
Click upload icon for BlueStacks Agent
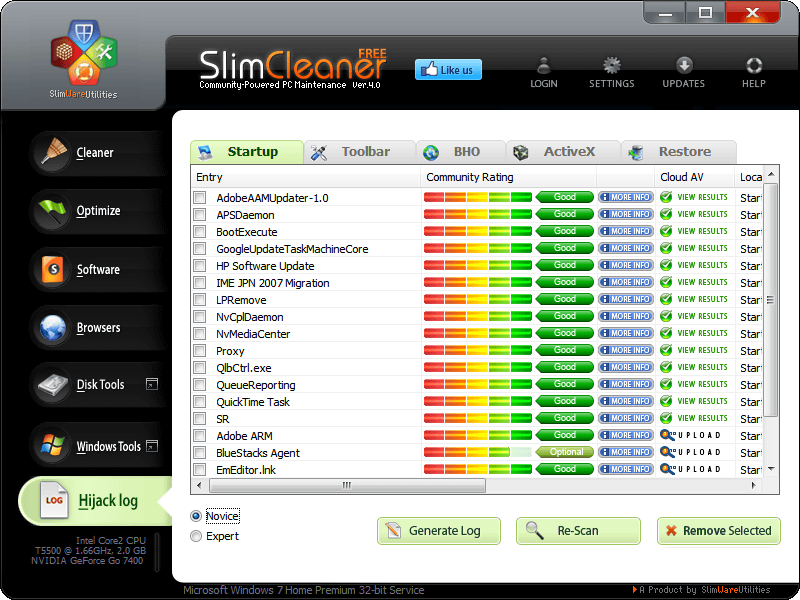click(x=667, y=452)
